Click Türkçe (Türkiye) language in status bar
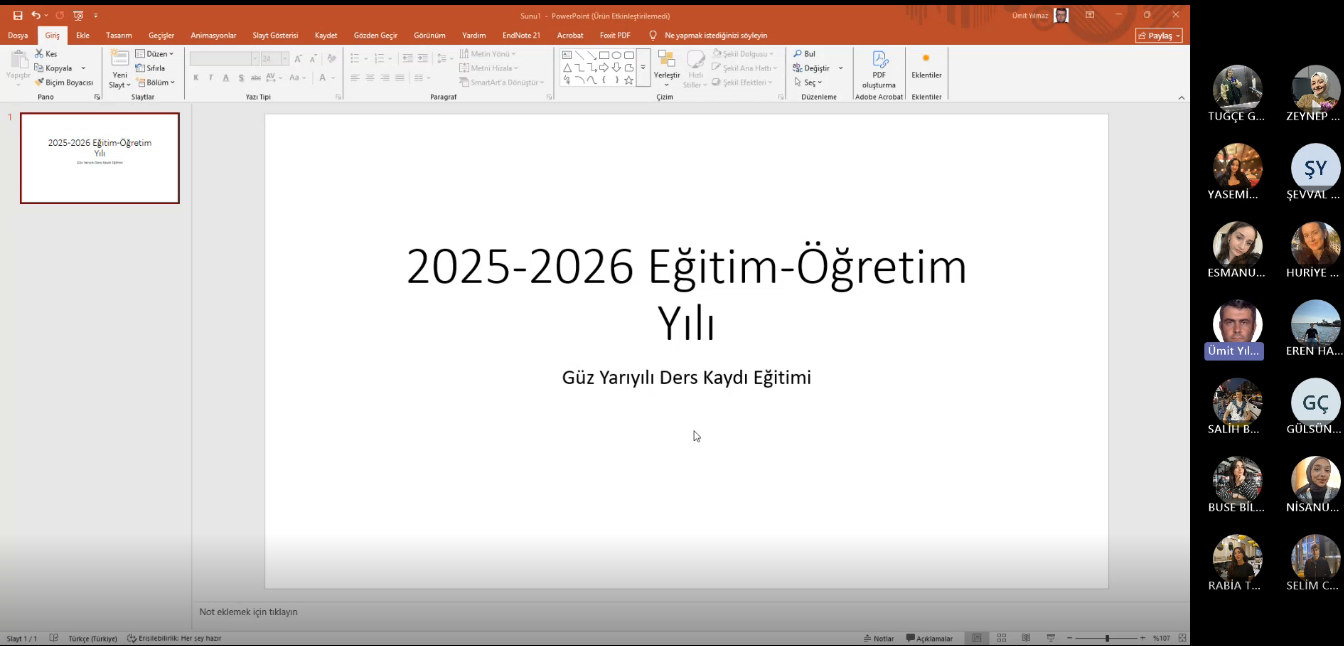This screenshot has height=646, width=1344. [x=92, y=638]
